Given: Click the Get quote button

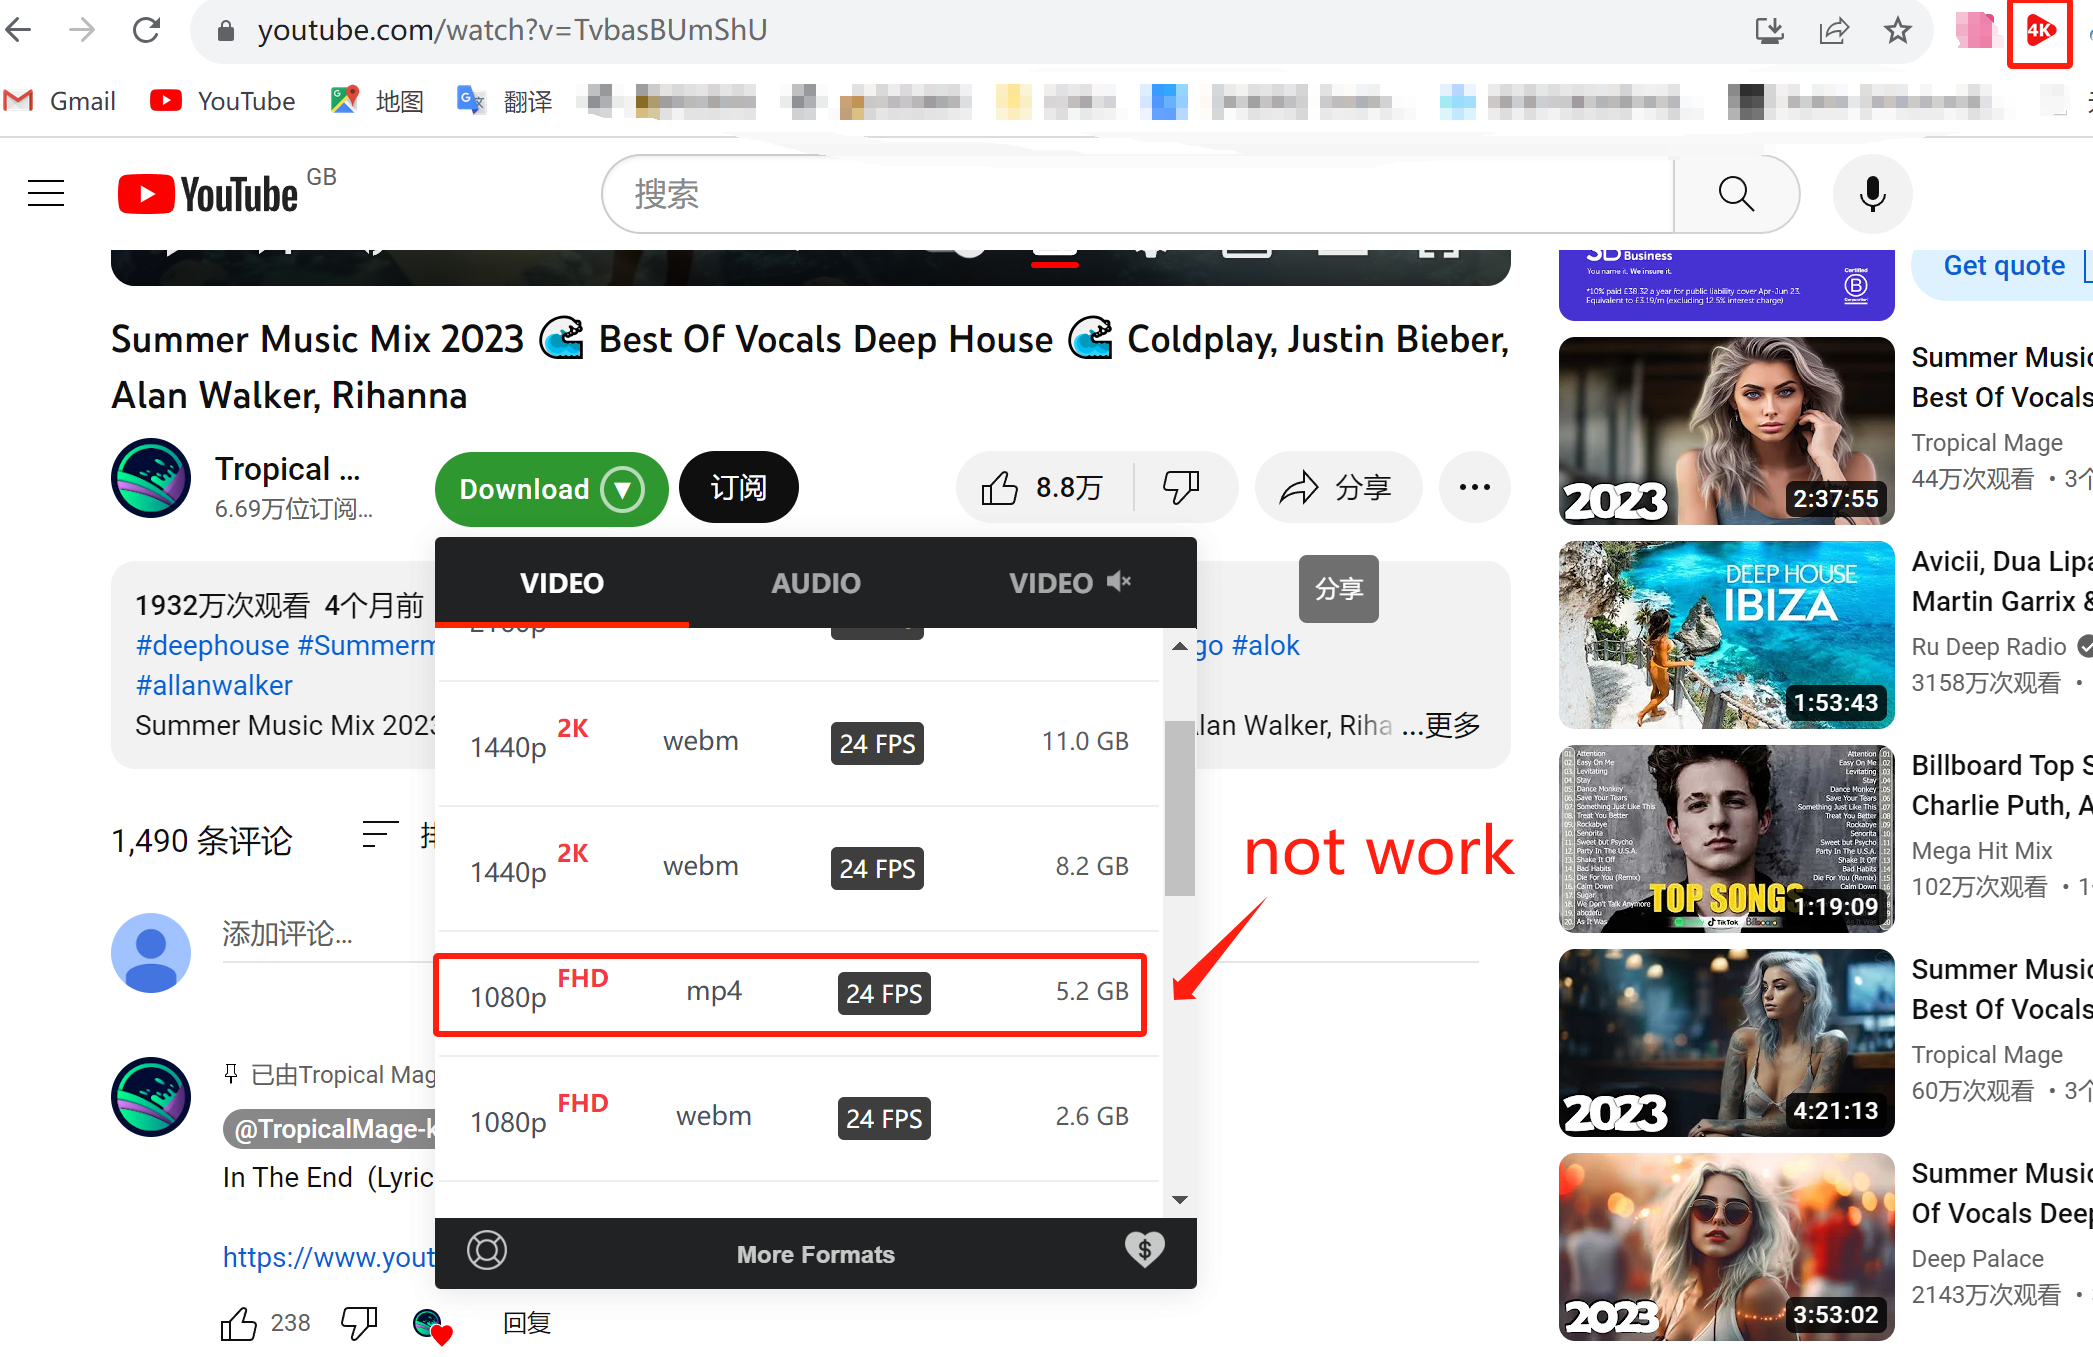Looking at the screenshot, I should pyautogui.click(x=2004, y=265).
